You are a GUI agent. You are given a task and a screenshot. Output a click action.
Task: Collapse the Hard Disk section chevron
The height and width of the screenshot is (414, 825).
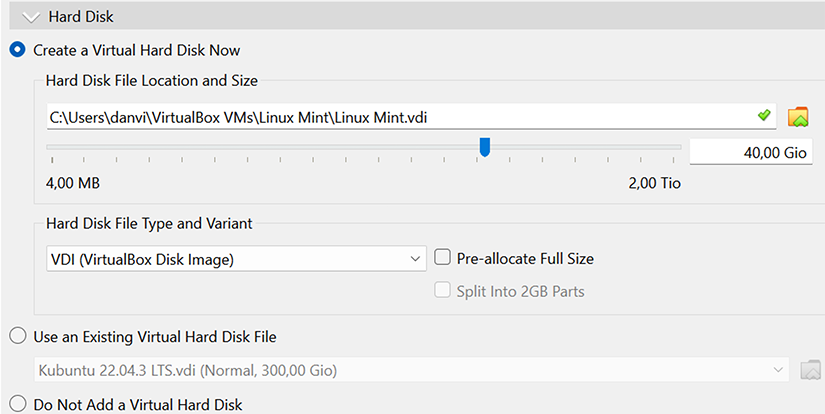click(30, 17)
